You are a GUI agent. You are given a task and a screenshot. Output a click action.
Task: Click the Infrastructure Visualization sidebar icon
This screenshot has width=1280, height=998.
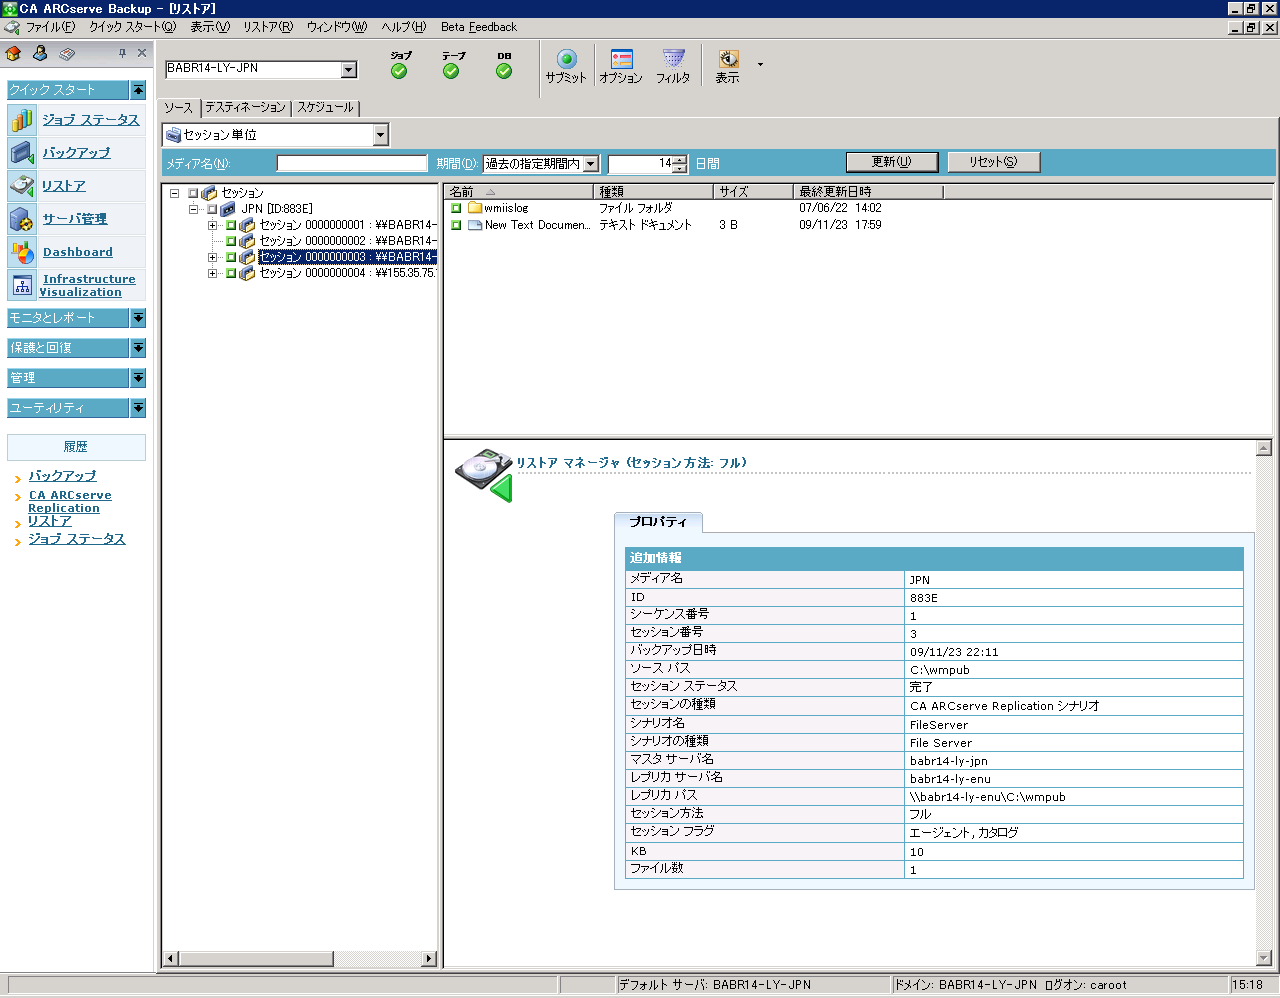(x=22, y=285)
